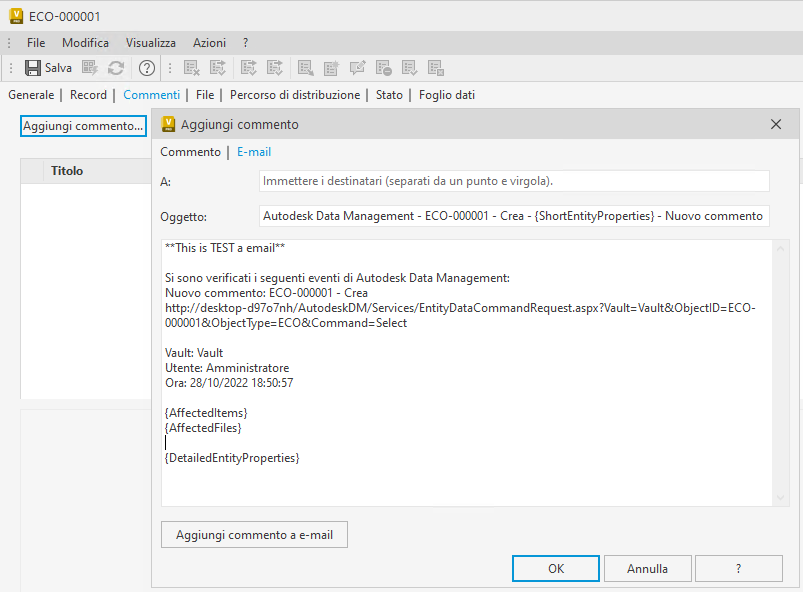Click the list with X mark toolbar icon
The height and width of the screenshot is (592, 803).
(192, 68)
